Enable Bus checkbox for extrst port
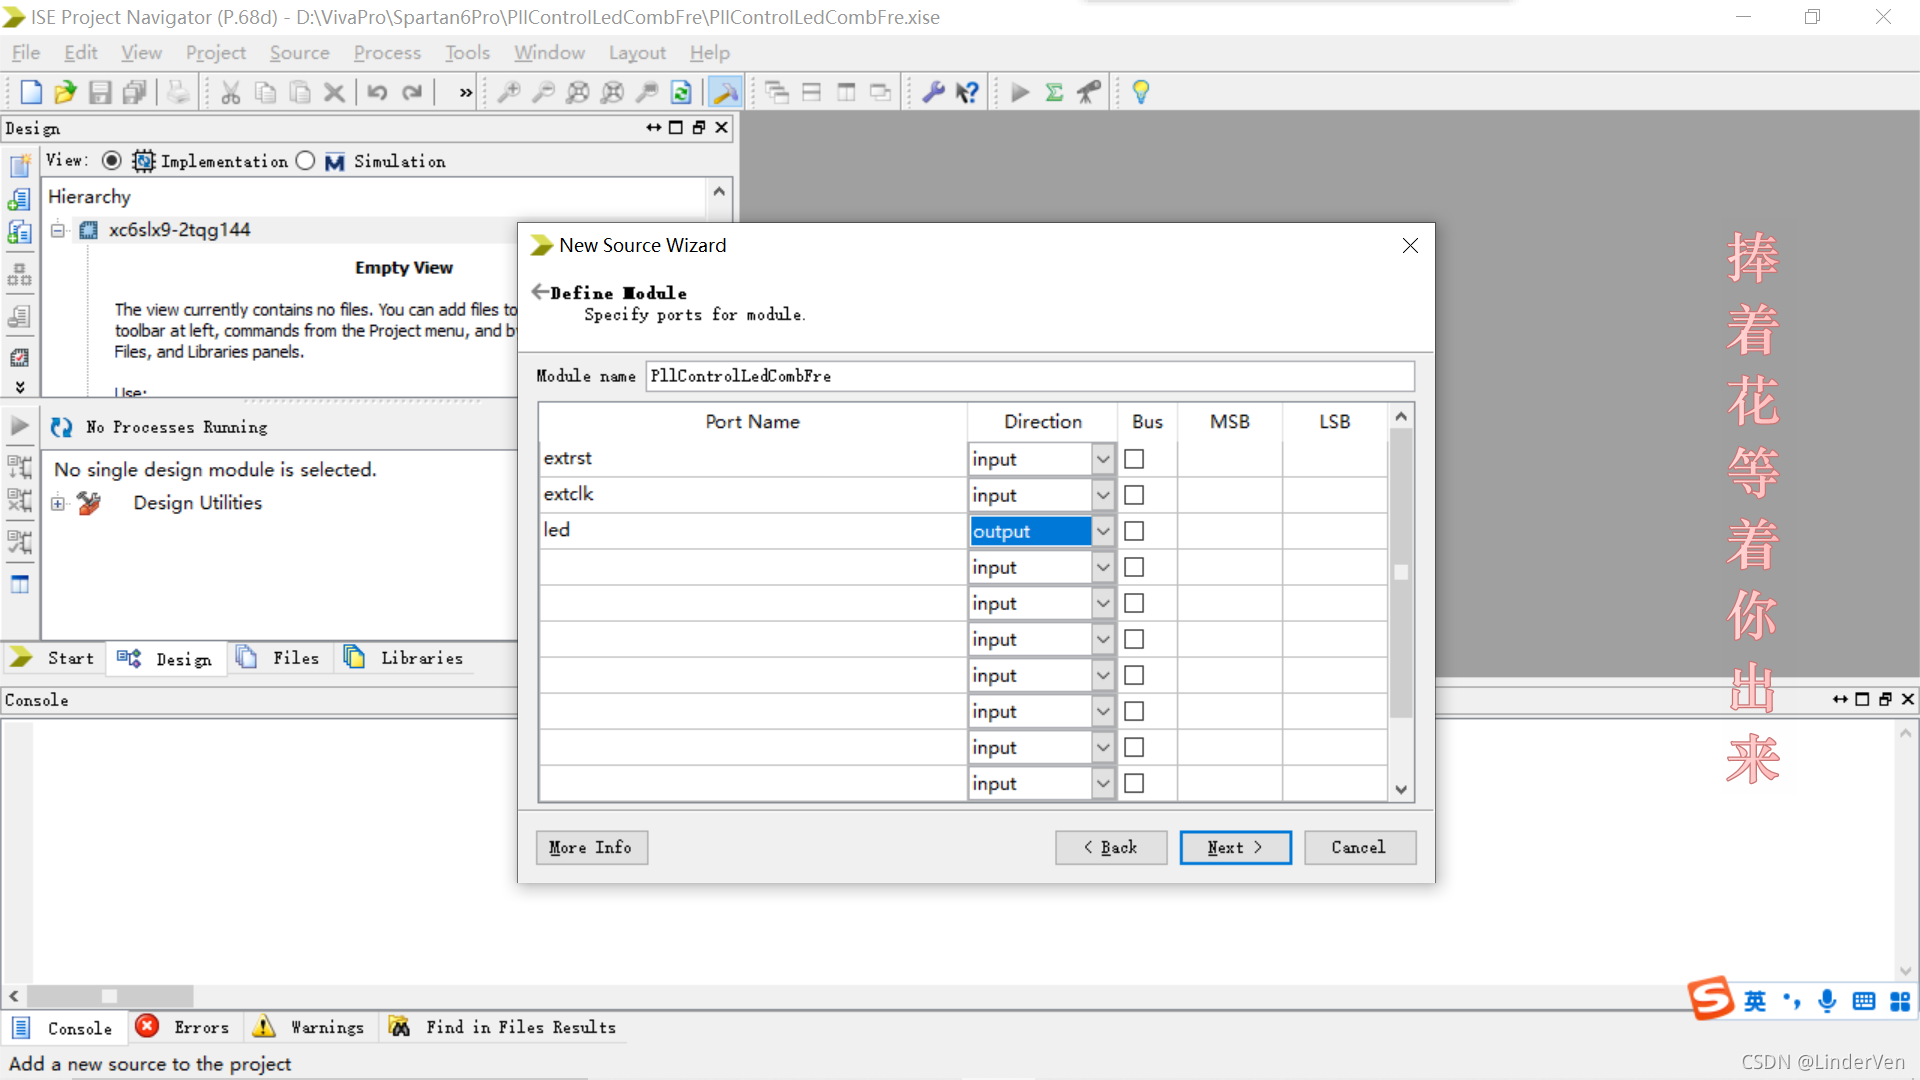The image size is (1920, 1080). pyautogui.click(x=1134, y=459)
